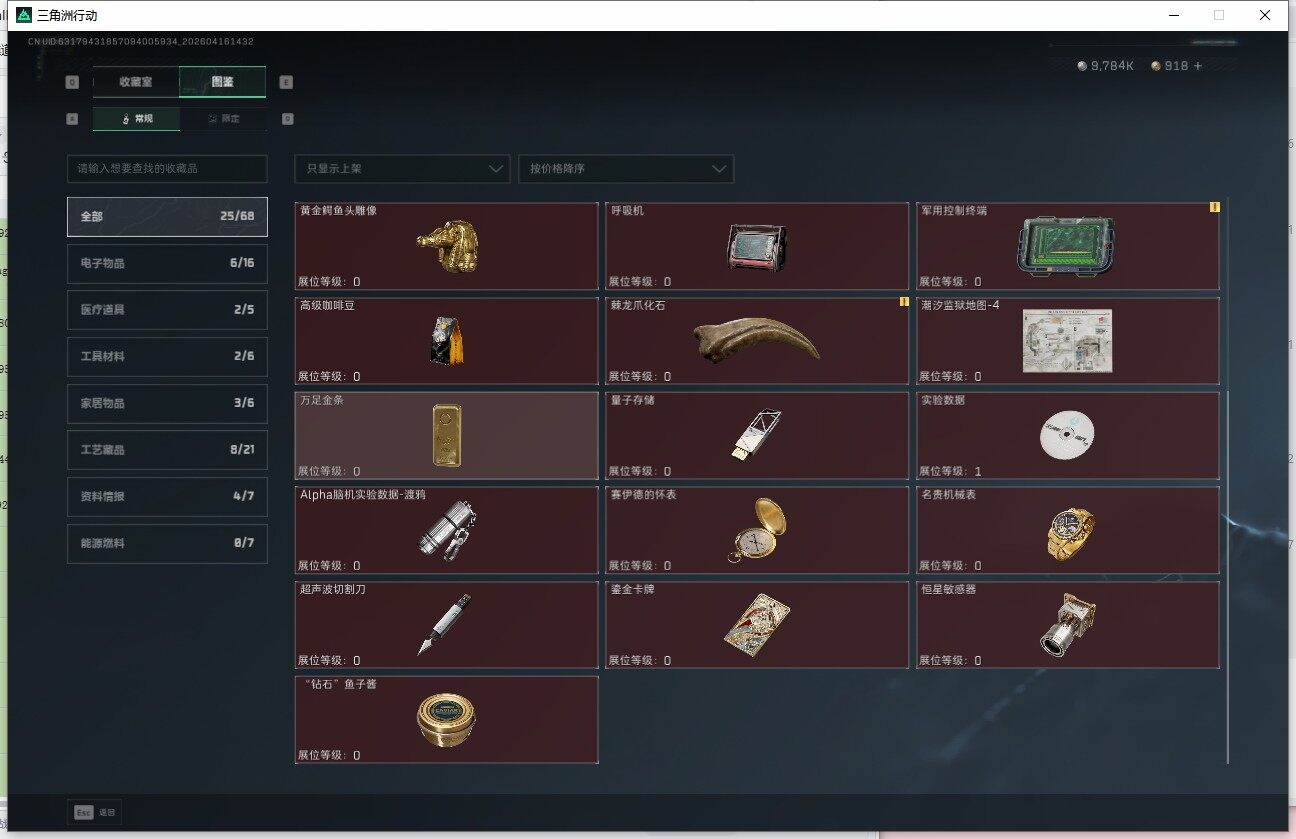Click the yellow alert badge on 军用控制终端
1296x839 pixels.
click(x=1214, y=208)
